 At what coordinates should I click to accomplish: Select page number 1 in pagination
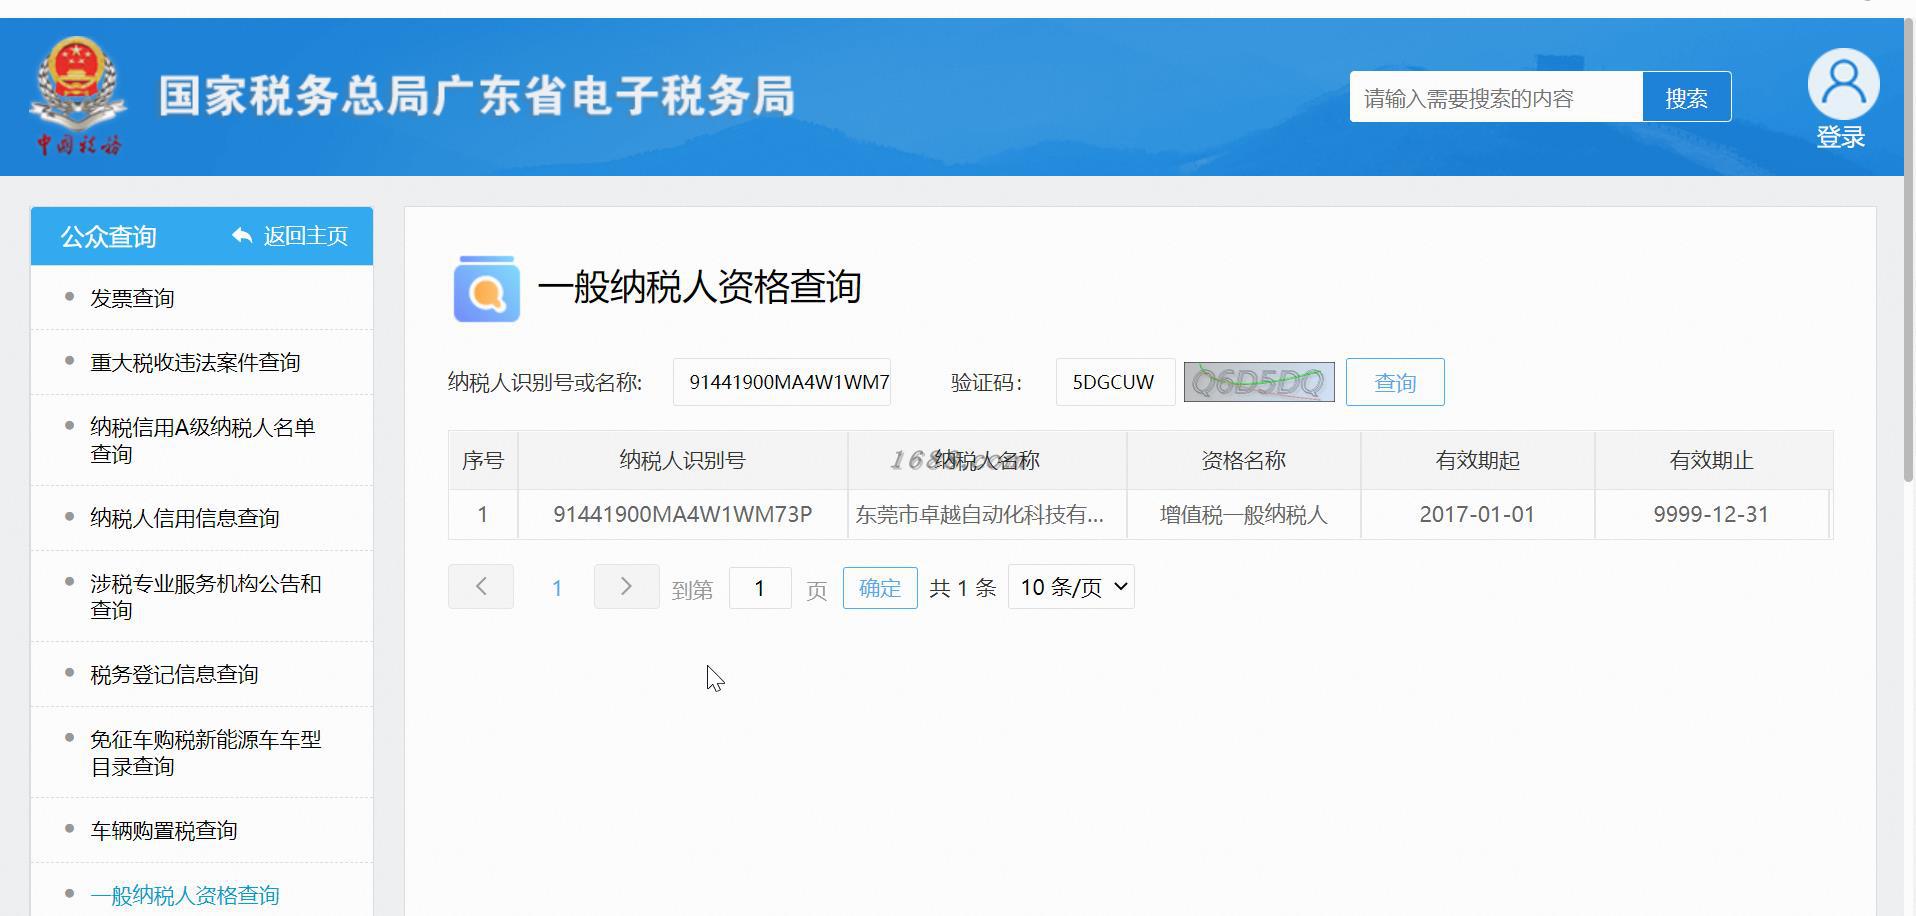[x=557, y=588]
